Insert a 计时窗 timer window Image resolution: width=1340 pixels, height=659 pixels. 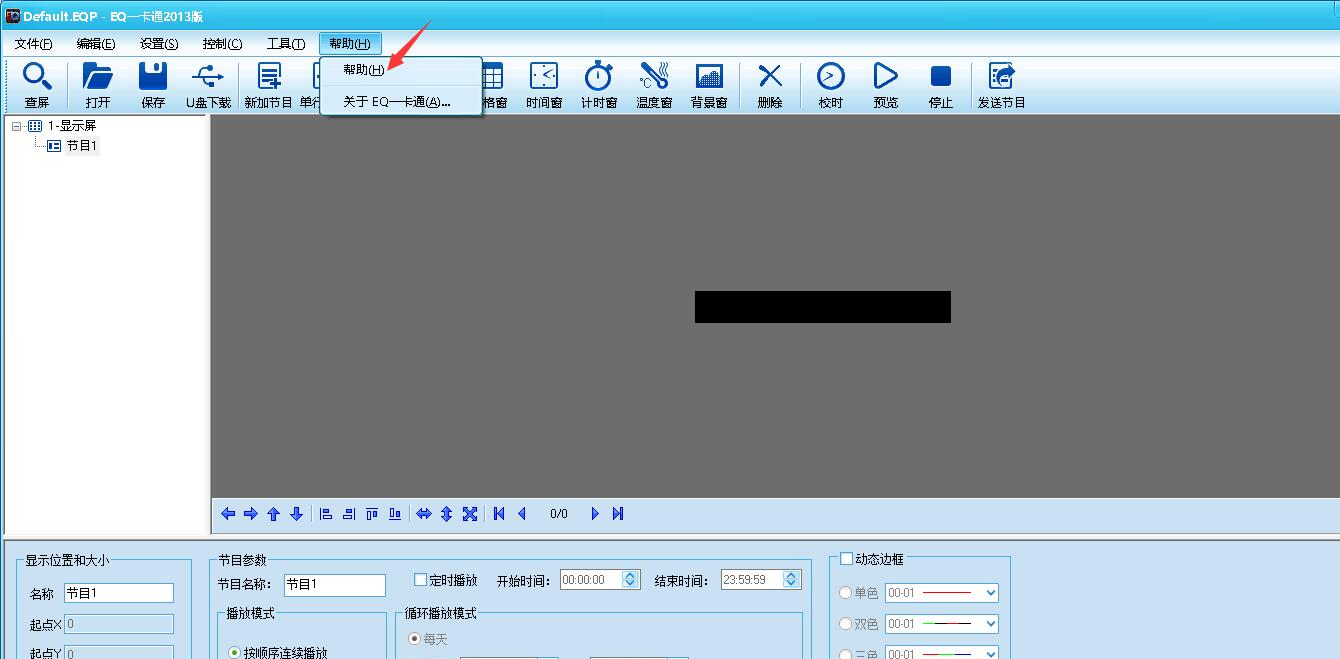(x=599, y=85)
